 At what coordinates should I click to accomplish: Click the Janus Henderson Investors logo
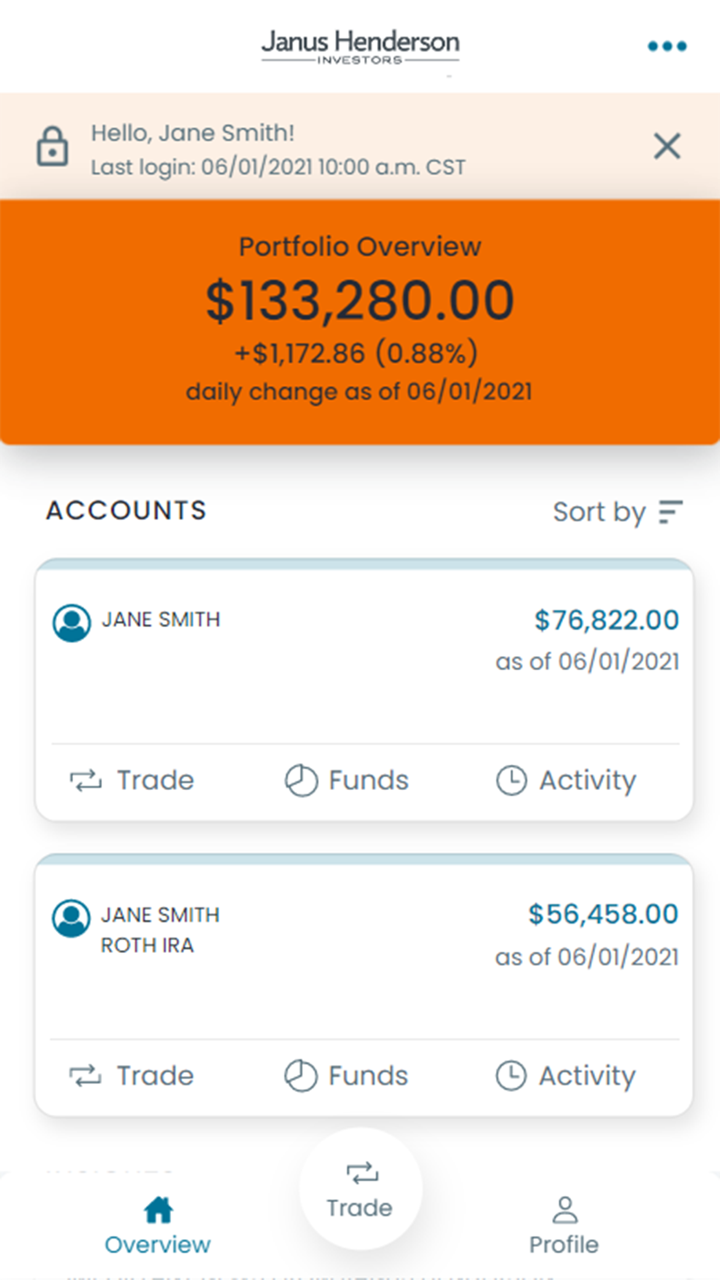360,46
